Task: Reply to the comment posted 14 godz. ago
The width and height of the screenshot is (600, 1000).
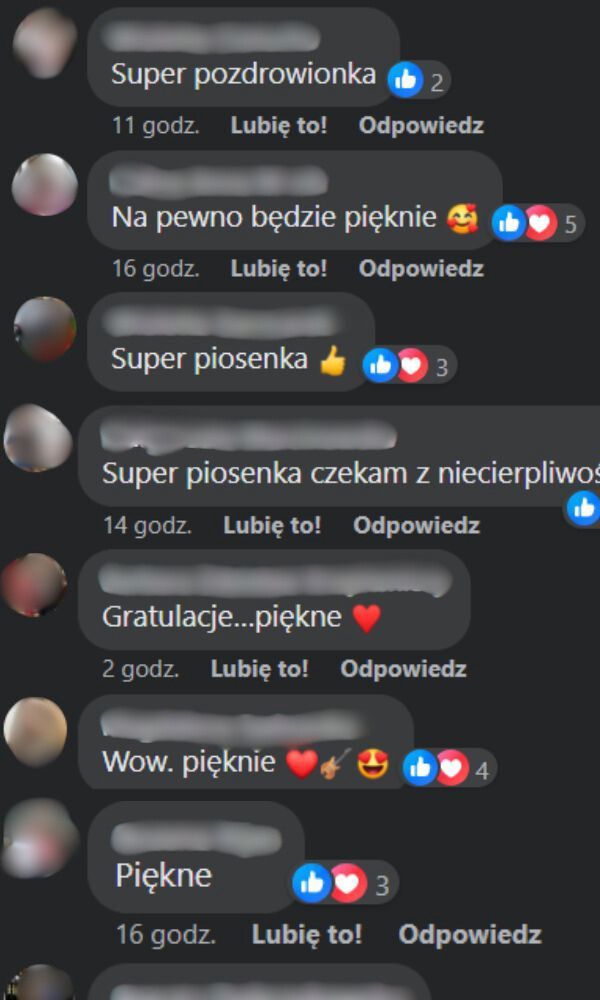Action: click(x=416, y=526)
